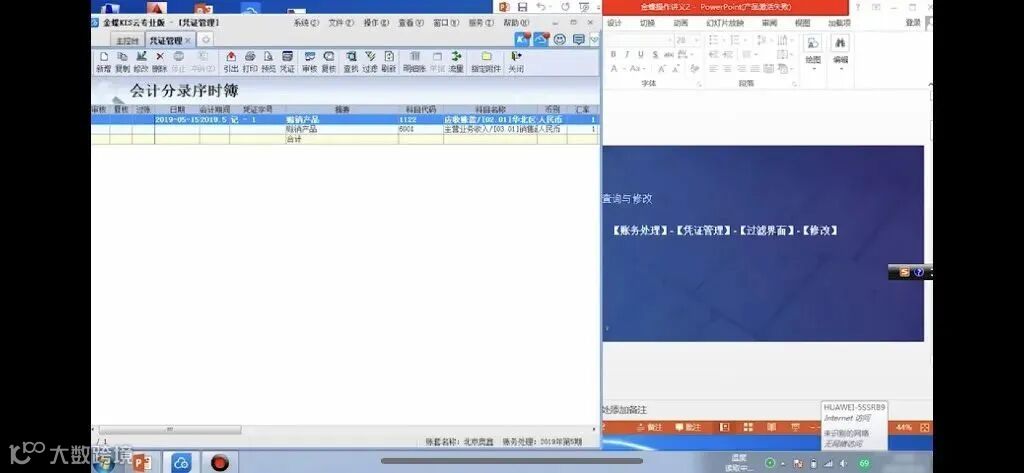The height and width of the screenshot is (473, 1024).
Task: Click 备注 notes button in PowerPoint status bar
Action: 650,427
